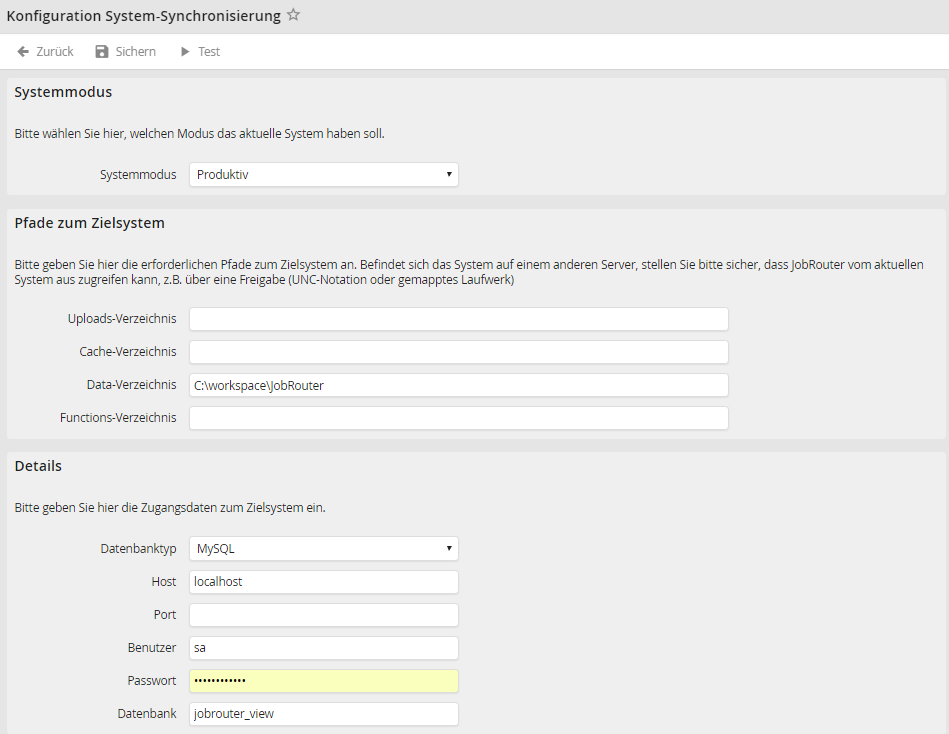Open the Systemmodus dropdown showing Produktiv
This screenshot has height=734, width=949.
[x=324, y=174]
